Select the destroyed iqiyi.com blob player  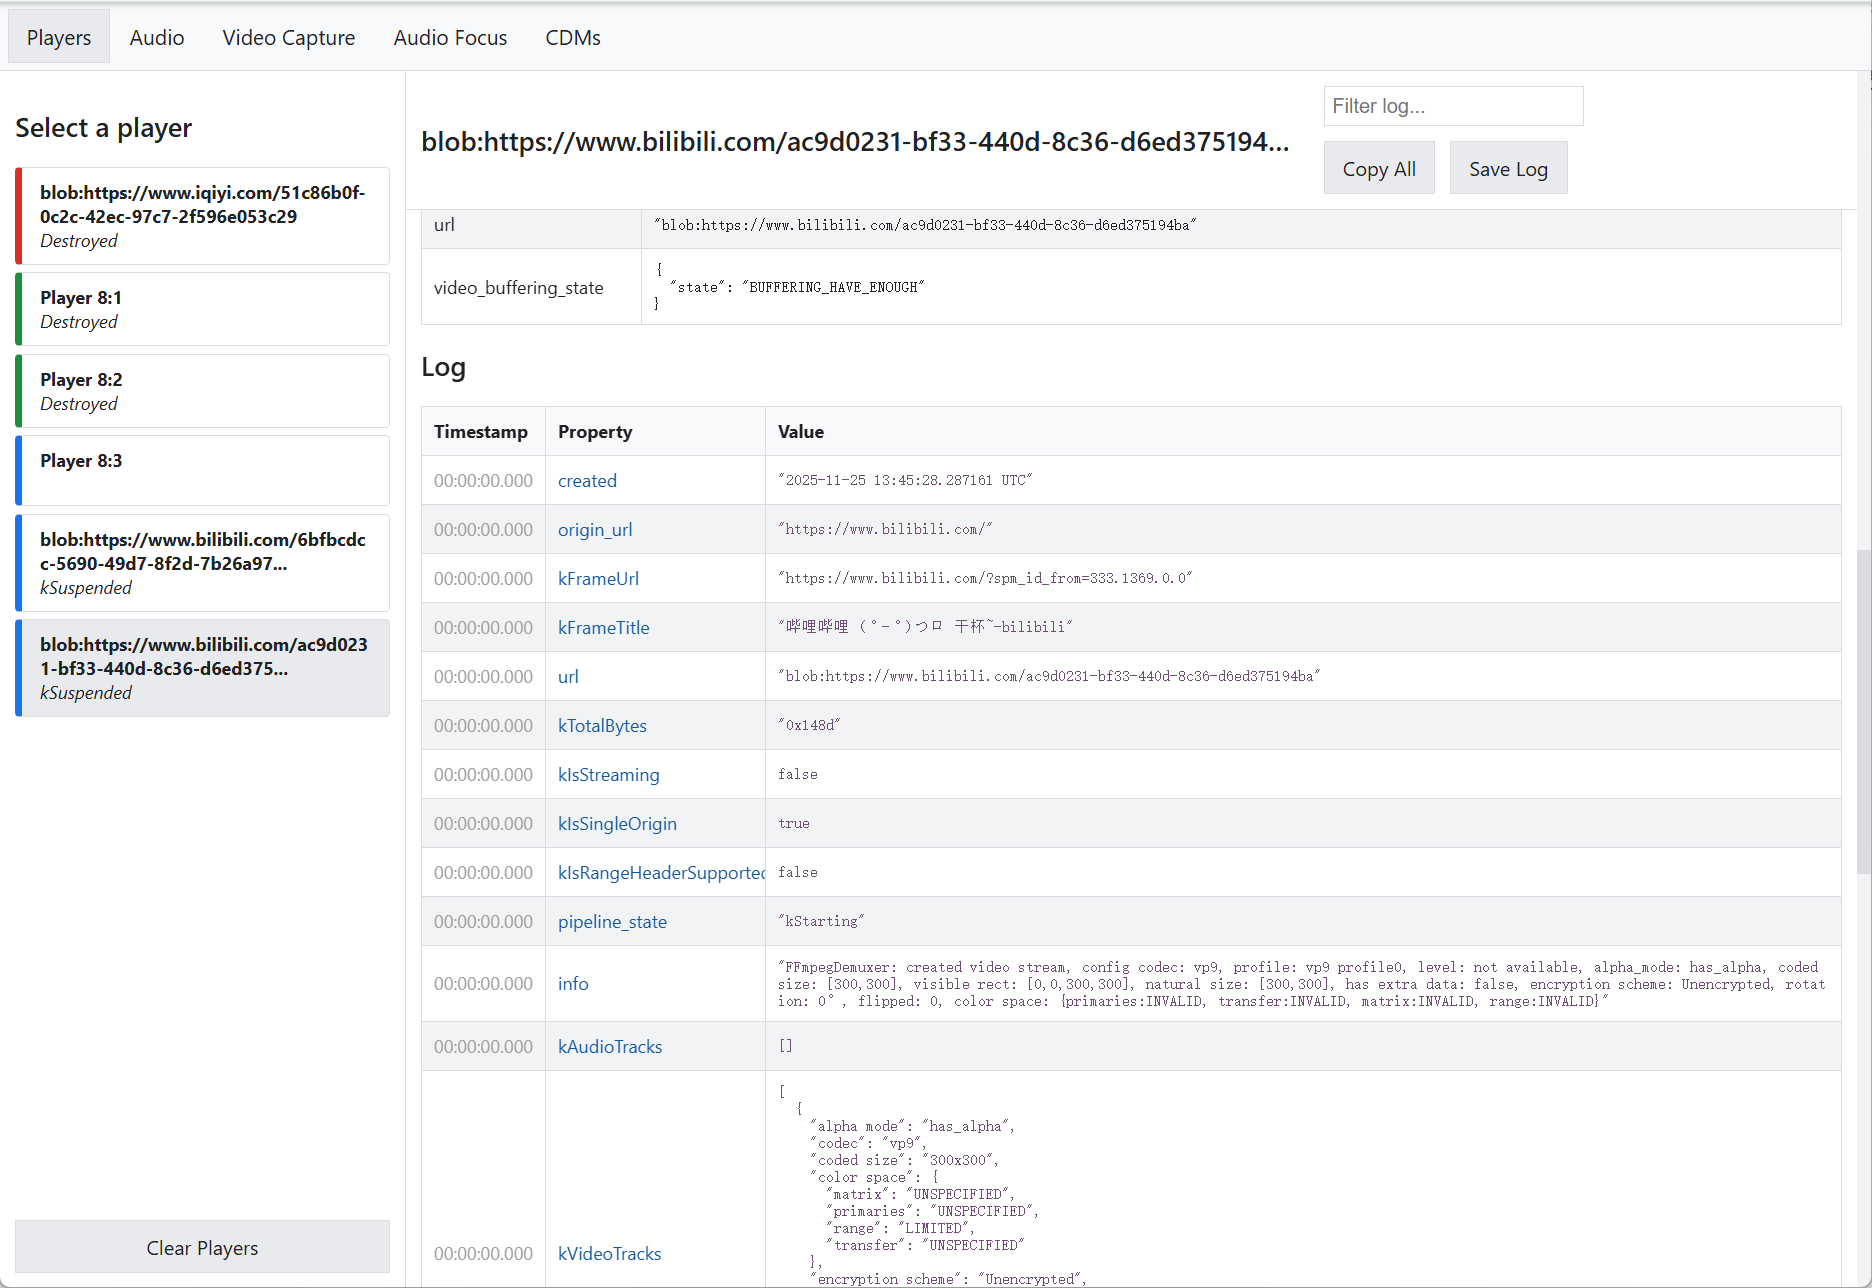coord(203,216)
